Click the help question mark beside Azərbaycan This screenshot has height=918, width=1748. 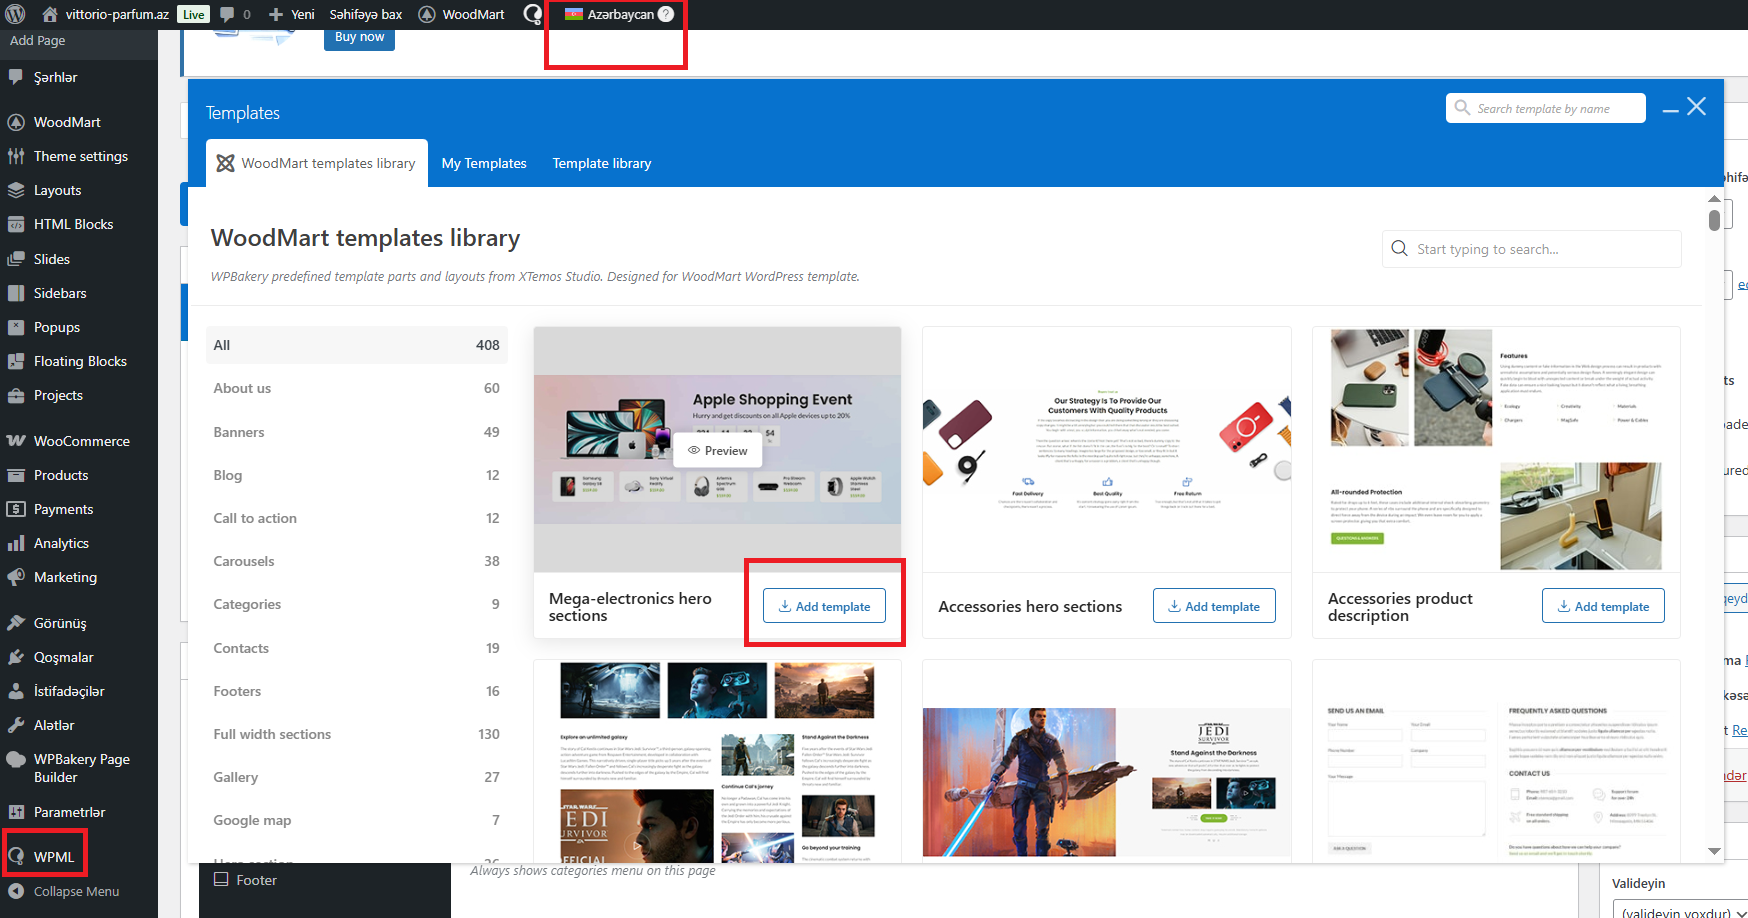click(666, 14)
